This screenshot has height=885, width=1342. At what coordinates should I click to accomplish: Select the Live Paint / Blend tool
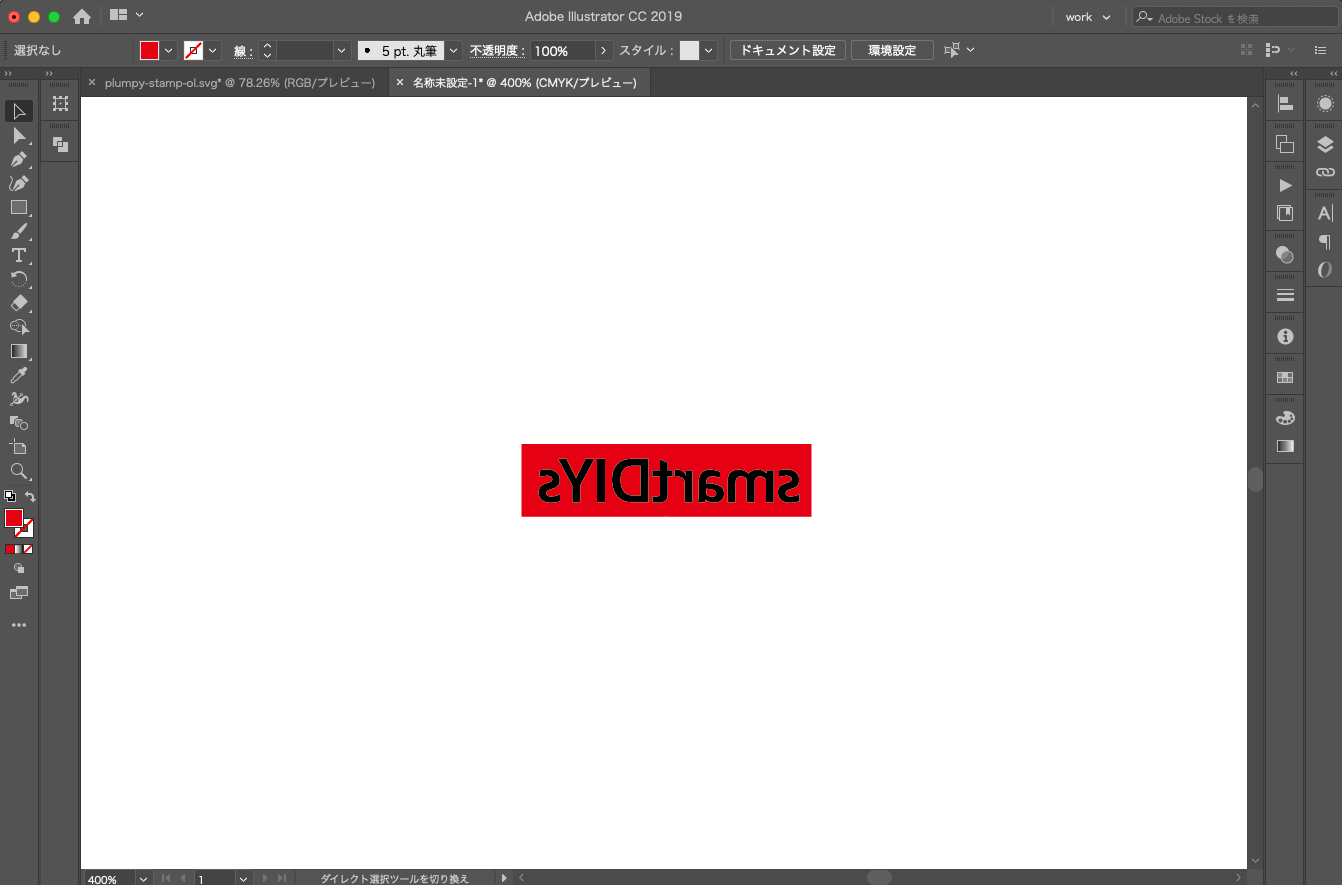click(x=19, y=423)
